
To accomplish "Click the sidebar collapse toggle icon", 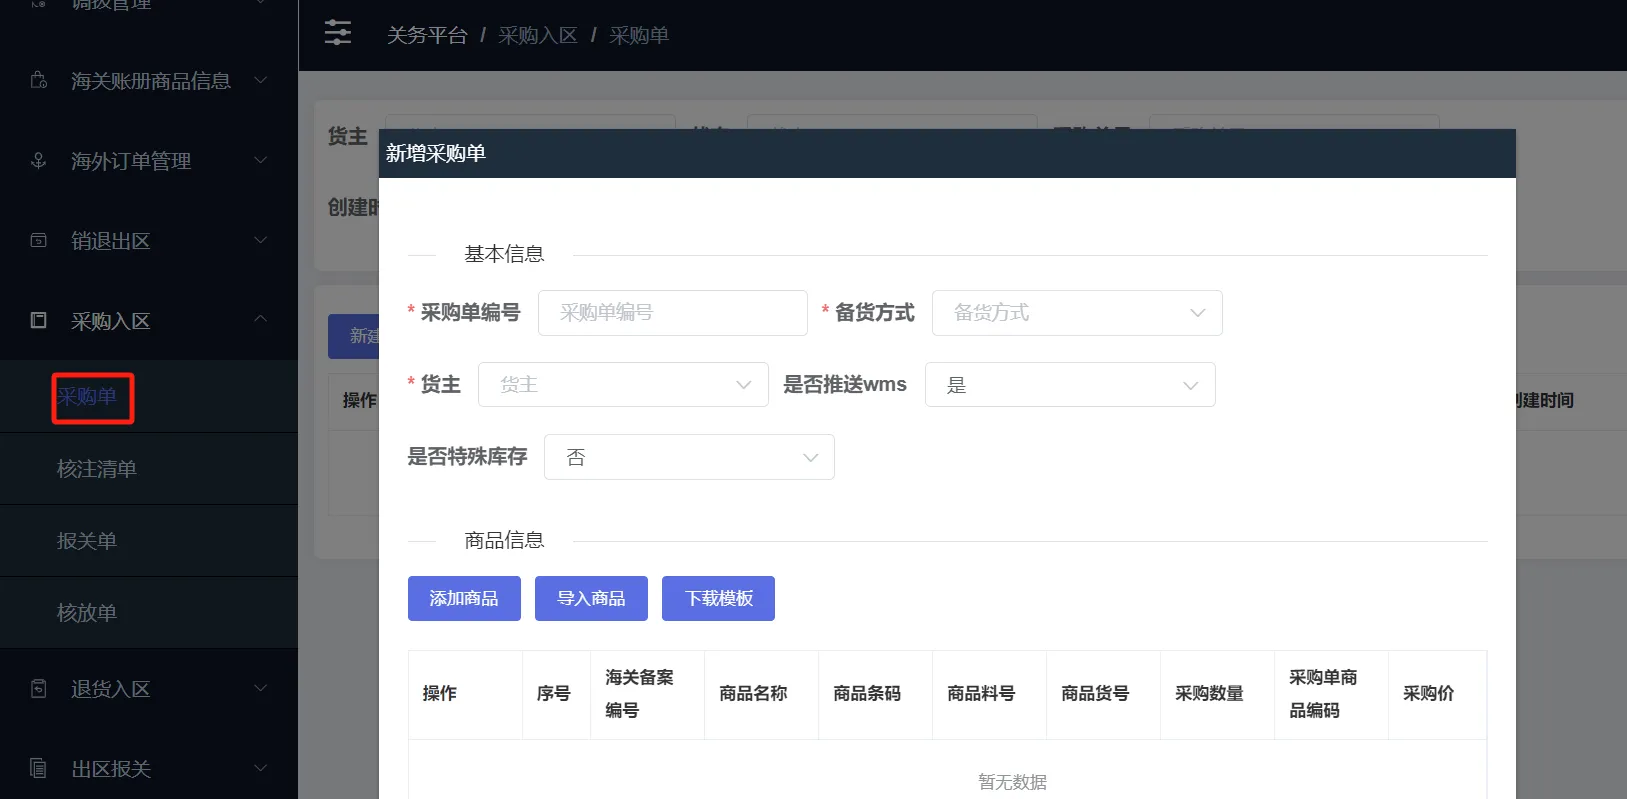I will click(x=338, y=33).
